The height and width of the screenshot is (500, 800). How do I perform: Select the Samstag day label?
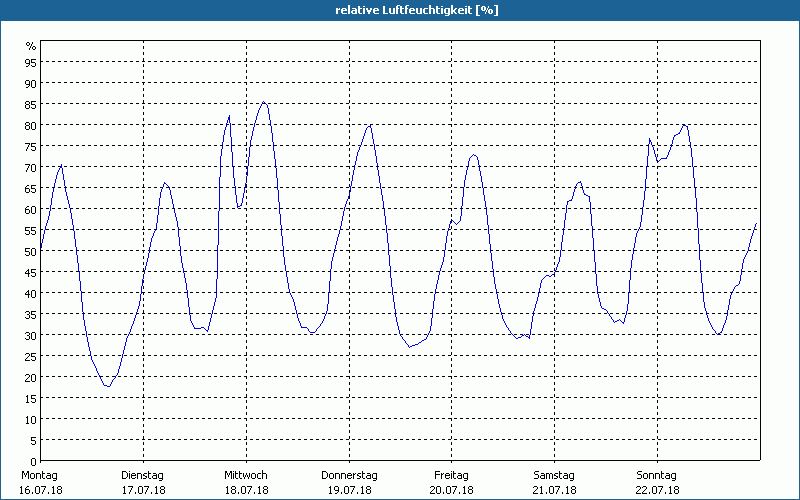[554, 475]
